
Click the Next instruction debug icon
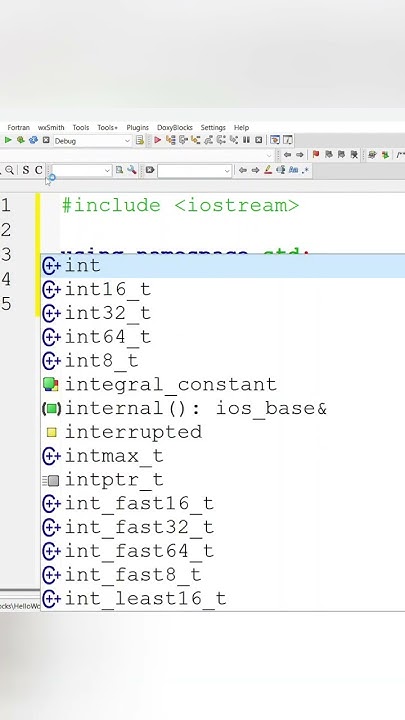tap(221, 140)
